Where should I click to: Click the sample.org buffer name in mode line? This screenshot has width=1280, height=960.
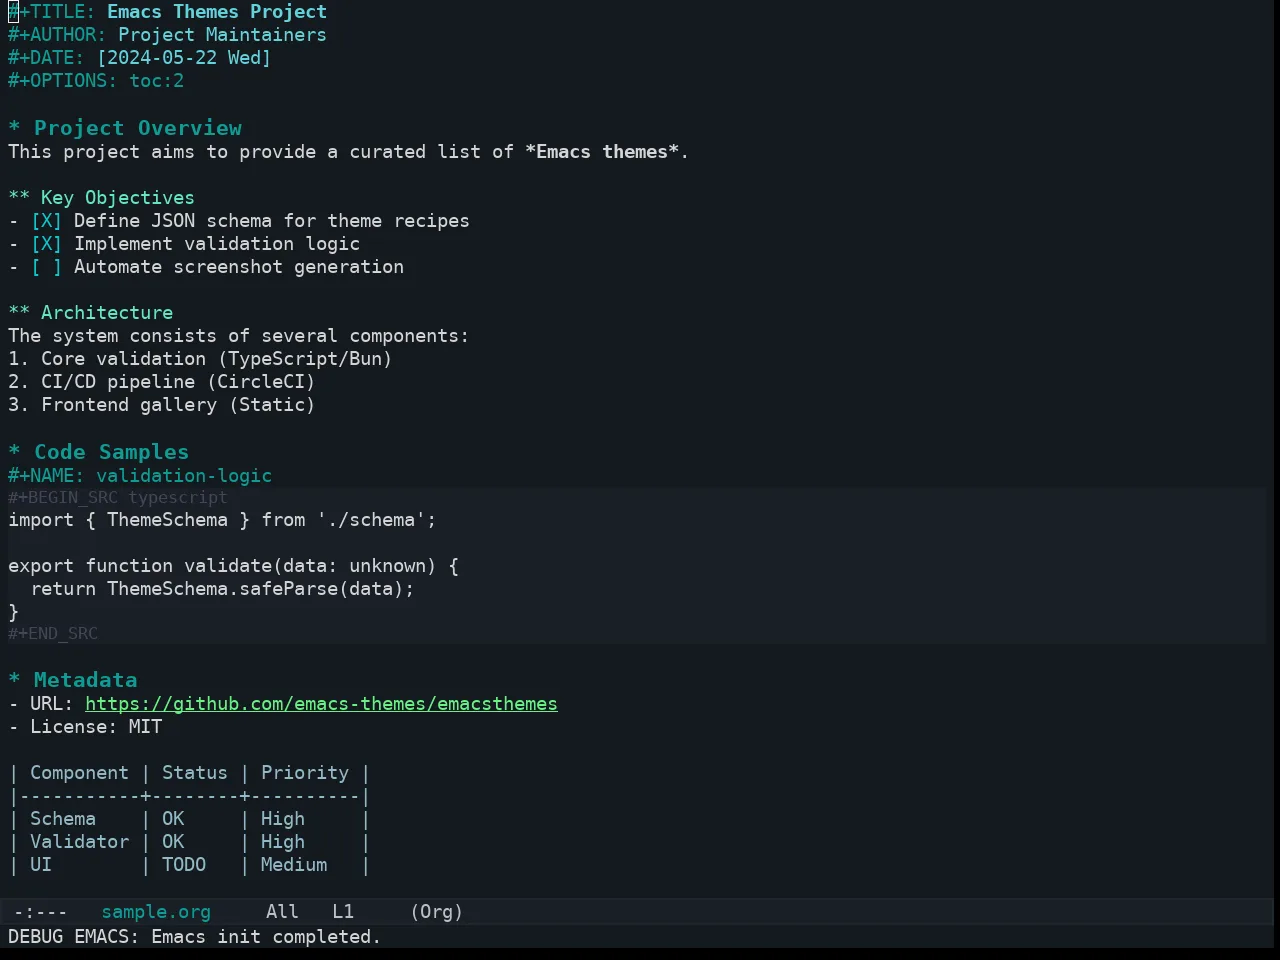(156, 912)
